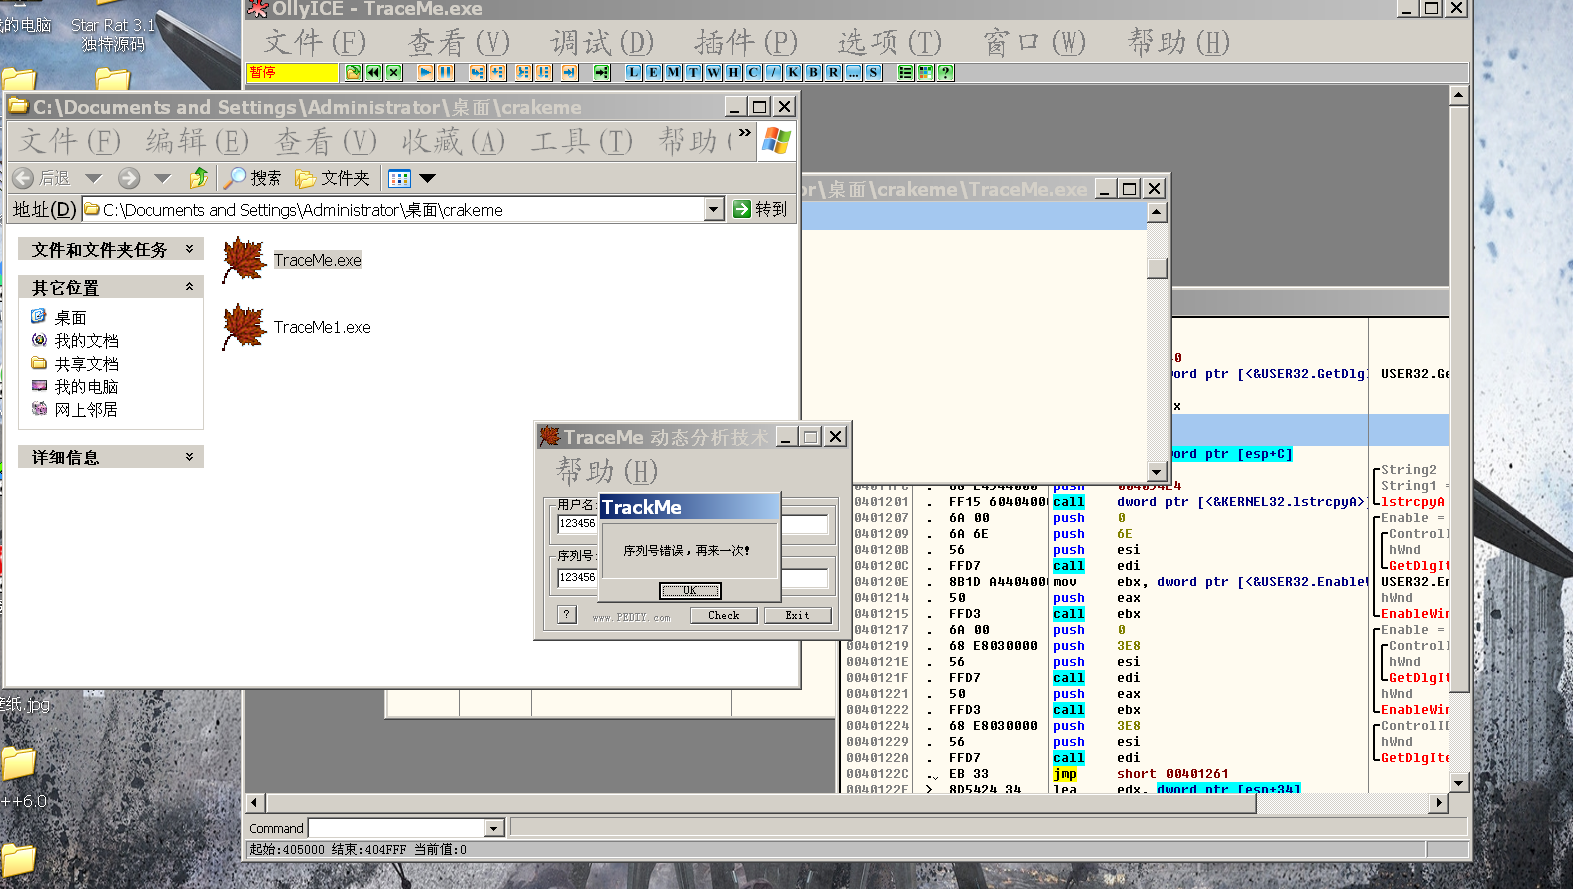Open Handles window with H button

(x=734, y=72)
